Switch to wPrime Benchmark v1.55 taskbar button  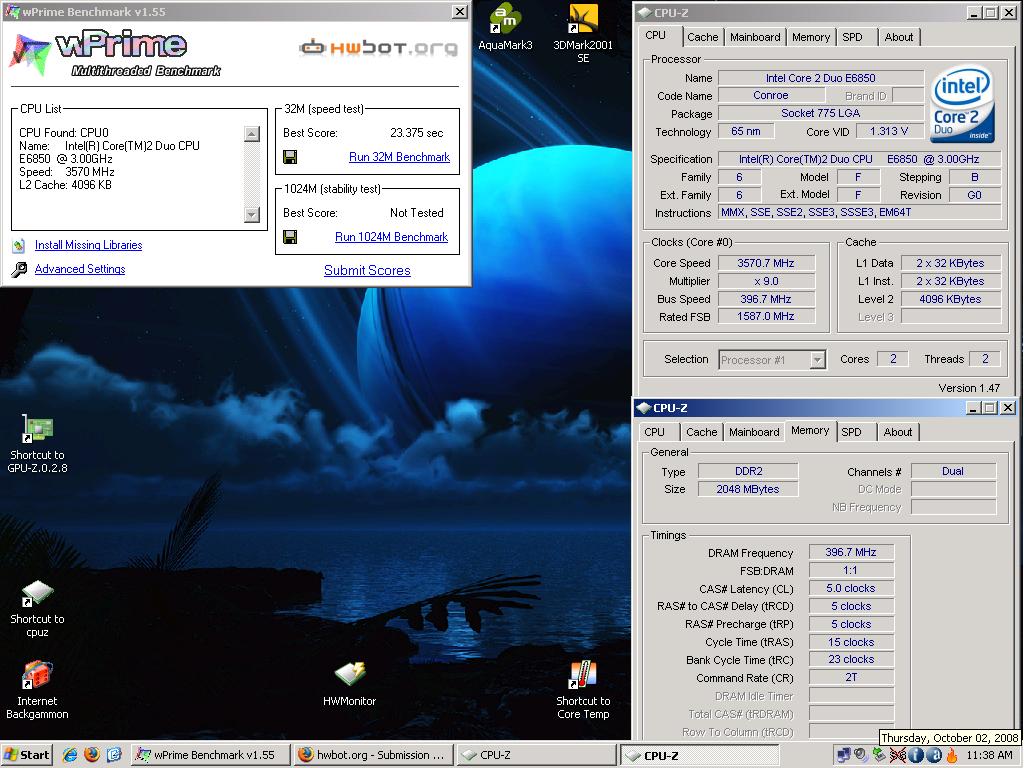click(x=210, y=755)
